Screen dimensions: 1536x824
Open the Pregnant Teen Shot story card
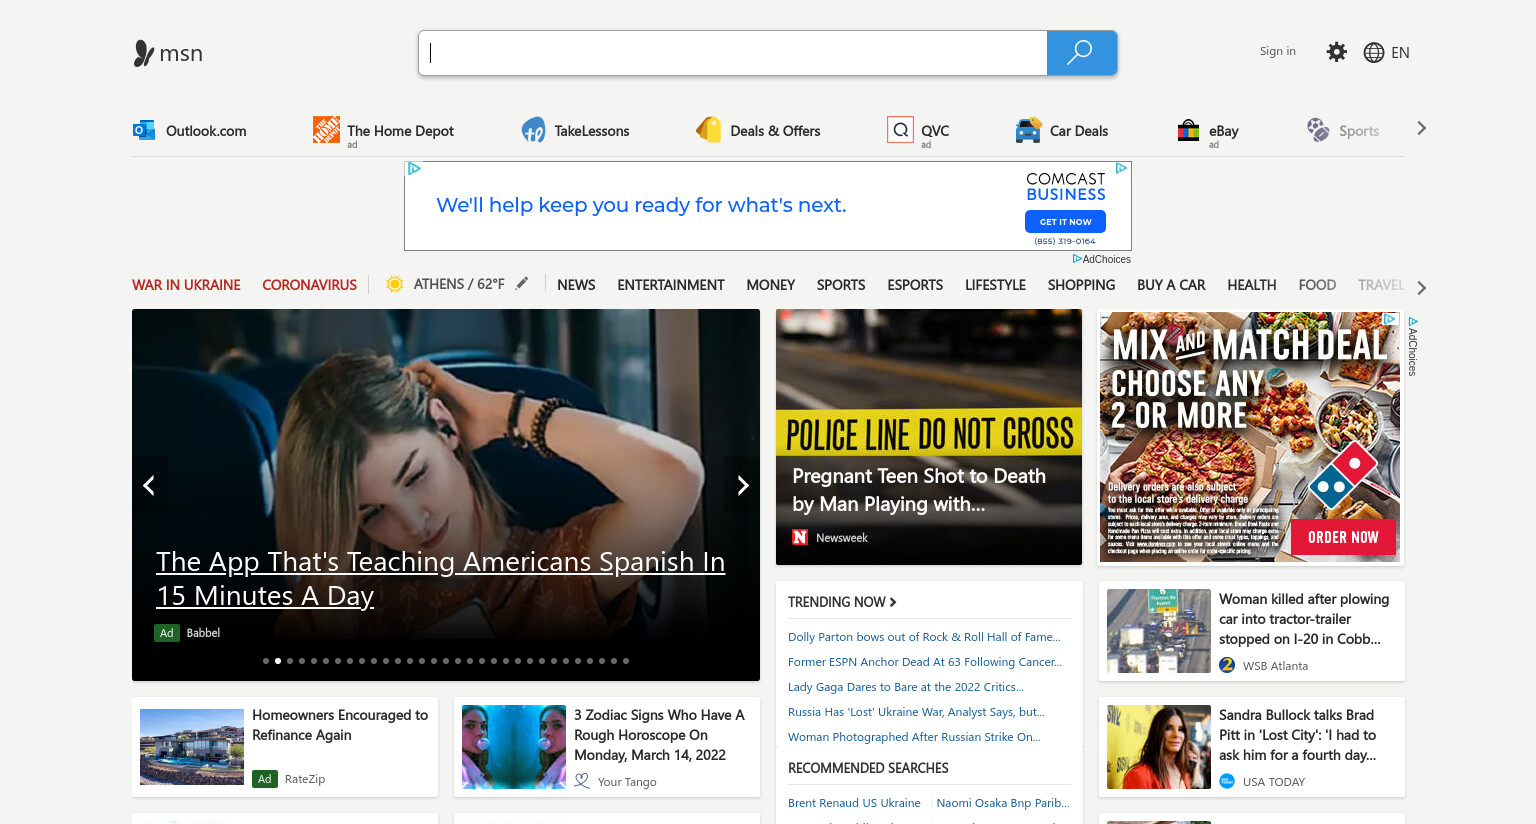point(929,437)
